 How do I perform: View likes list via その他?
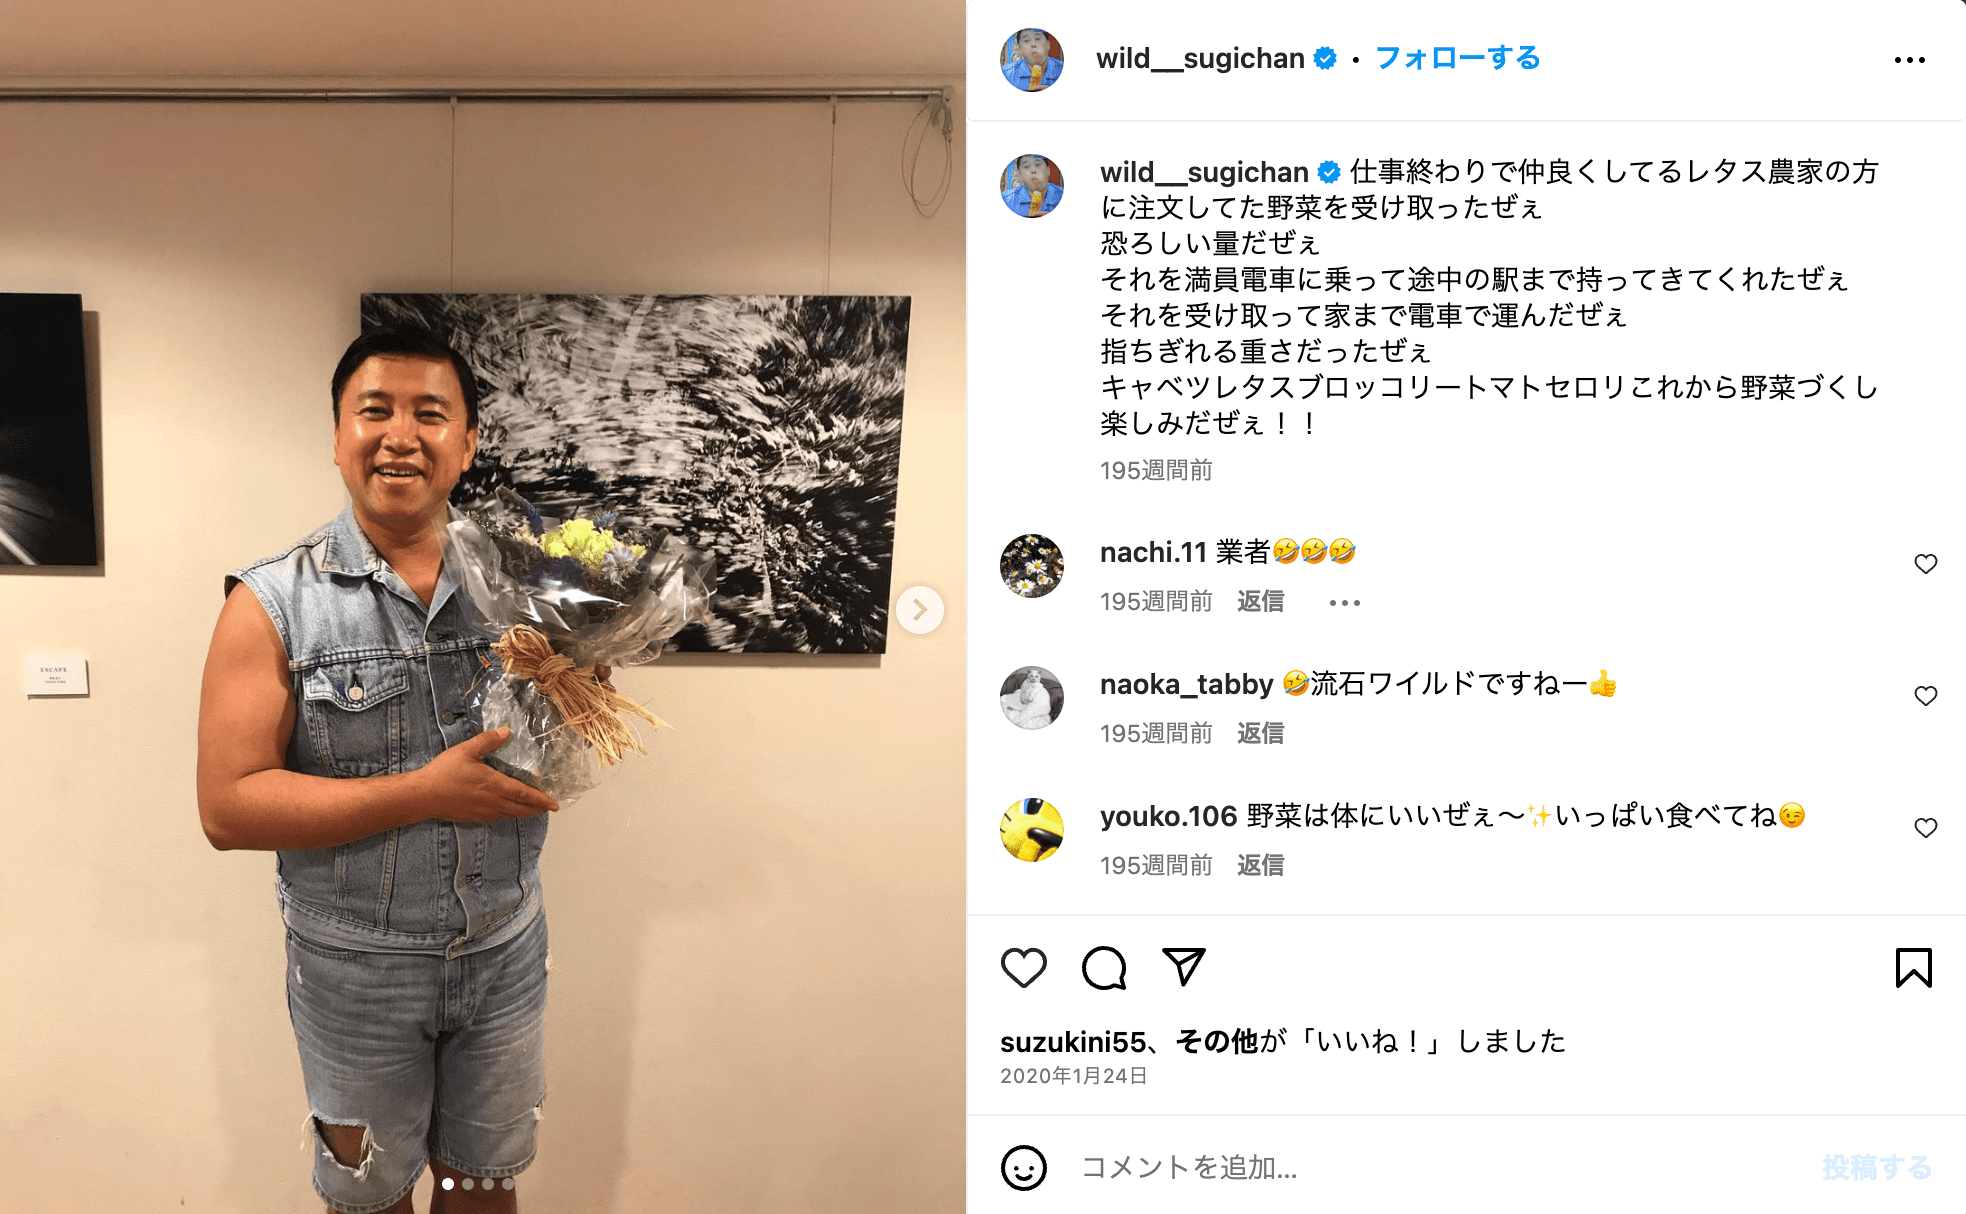pyautogui.click(x=1217, y=1041)
